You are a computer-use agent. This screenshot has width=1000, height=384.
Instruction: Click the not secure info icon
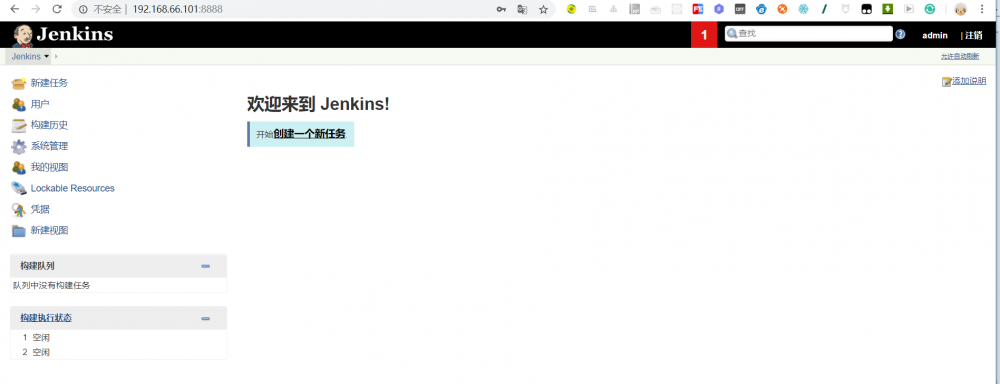click(83, 10)
